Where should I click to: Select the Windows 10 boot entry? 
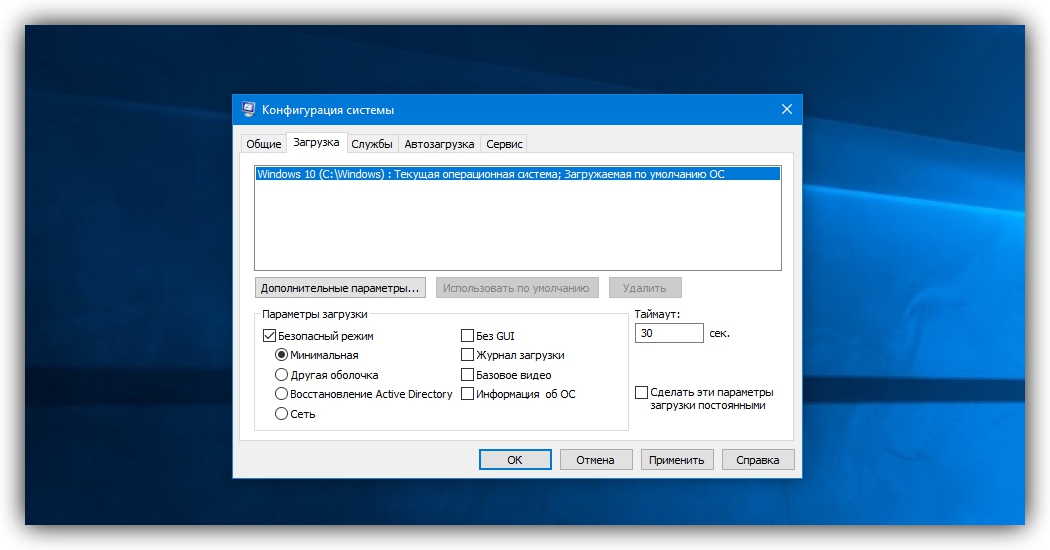point(490,174)
